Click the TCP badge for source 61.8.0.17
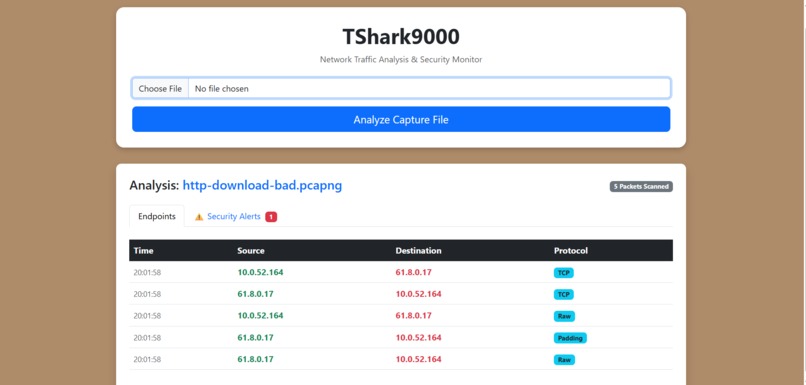This screenshot has height=385, width=806. coord(563,295)
